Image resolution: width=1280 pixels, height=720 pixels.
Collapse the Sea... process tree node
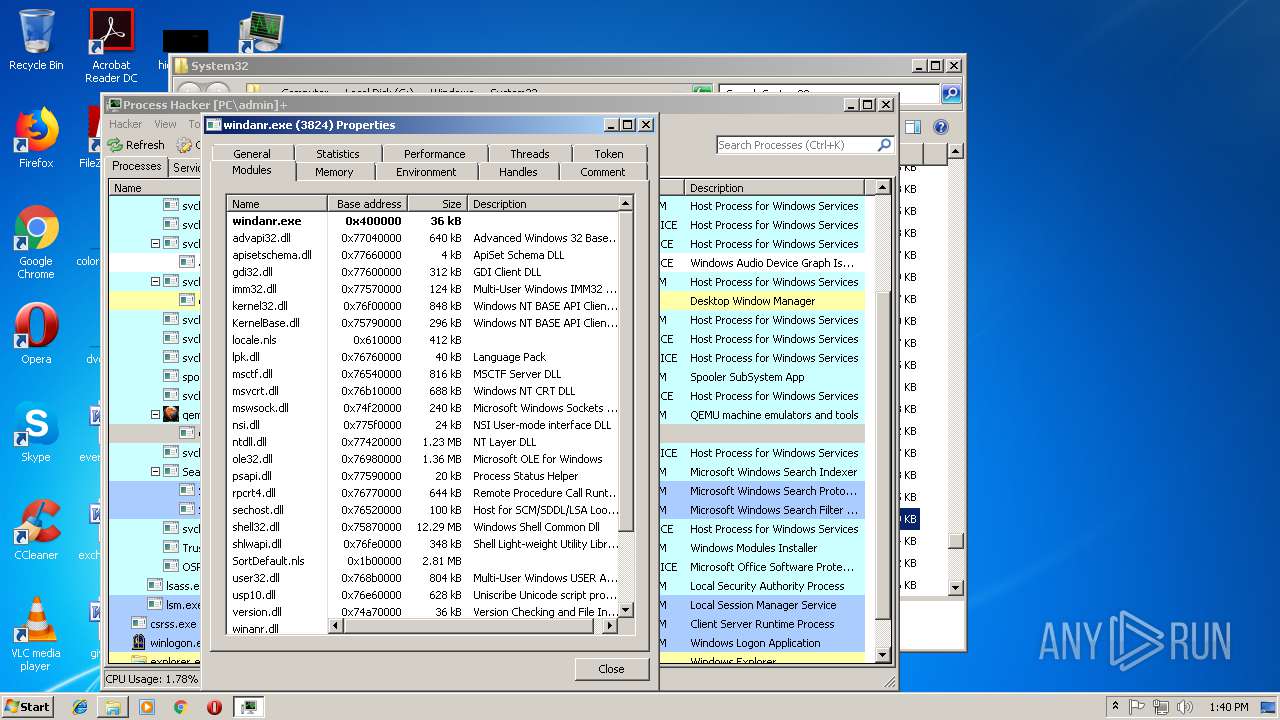click(x=155, y=472)
